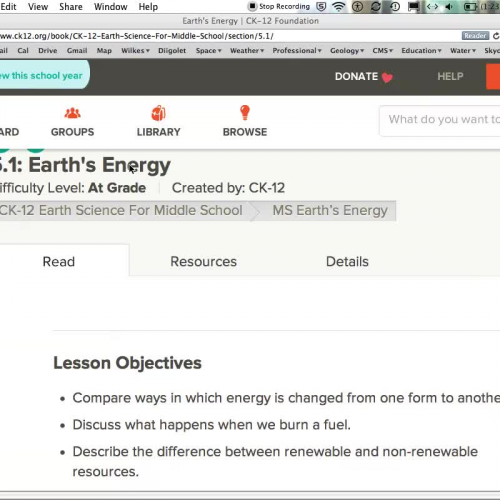The image size is (500, 500).
Task: Open the Help menu in the menu bar
Action: pos(148,6)
